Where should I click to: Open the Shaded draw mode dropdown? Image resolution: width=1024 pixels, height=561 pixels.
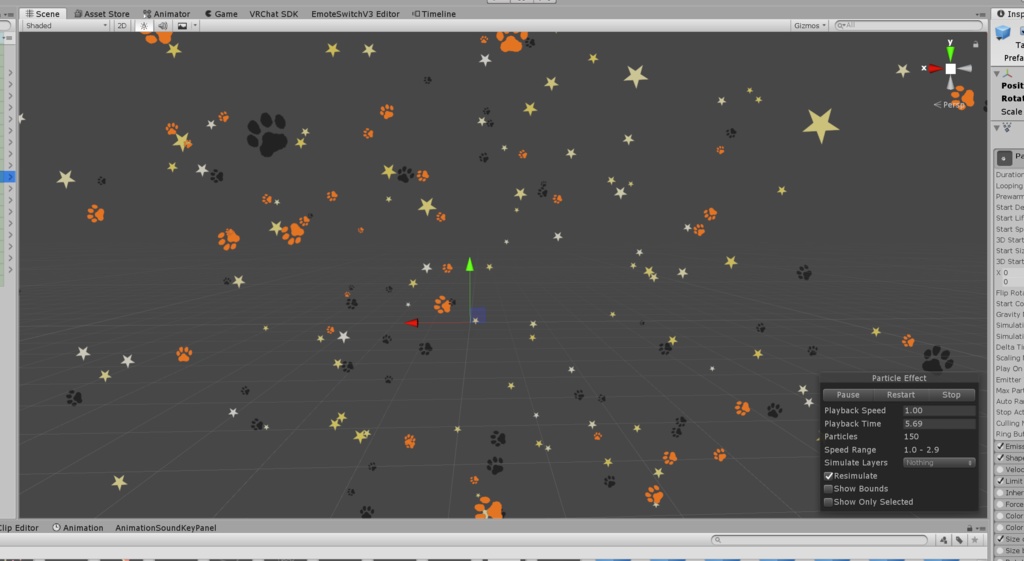[x=65, y=25]
